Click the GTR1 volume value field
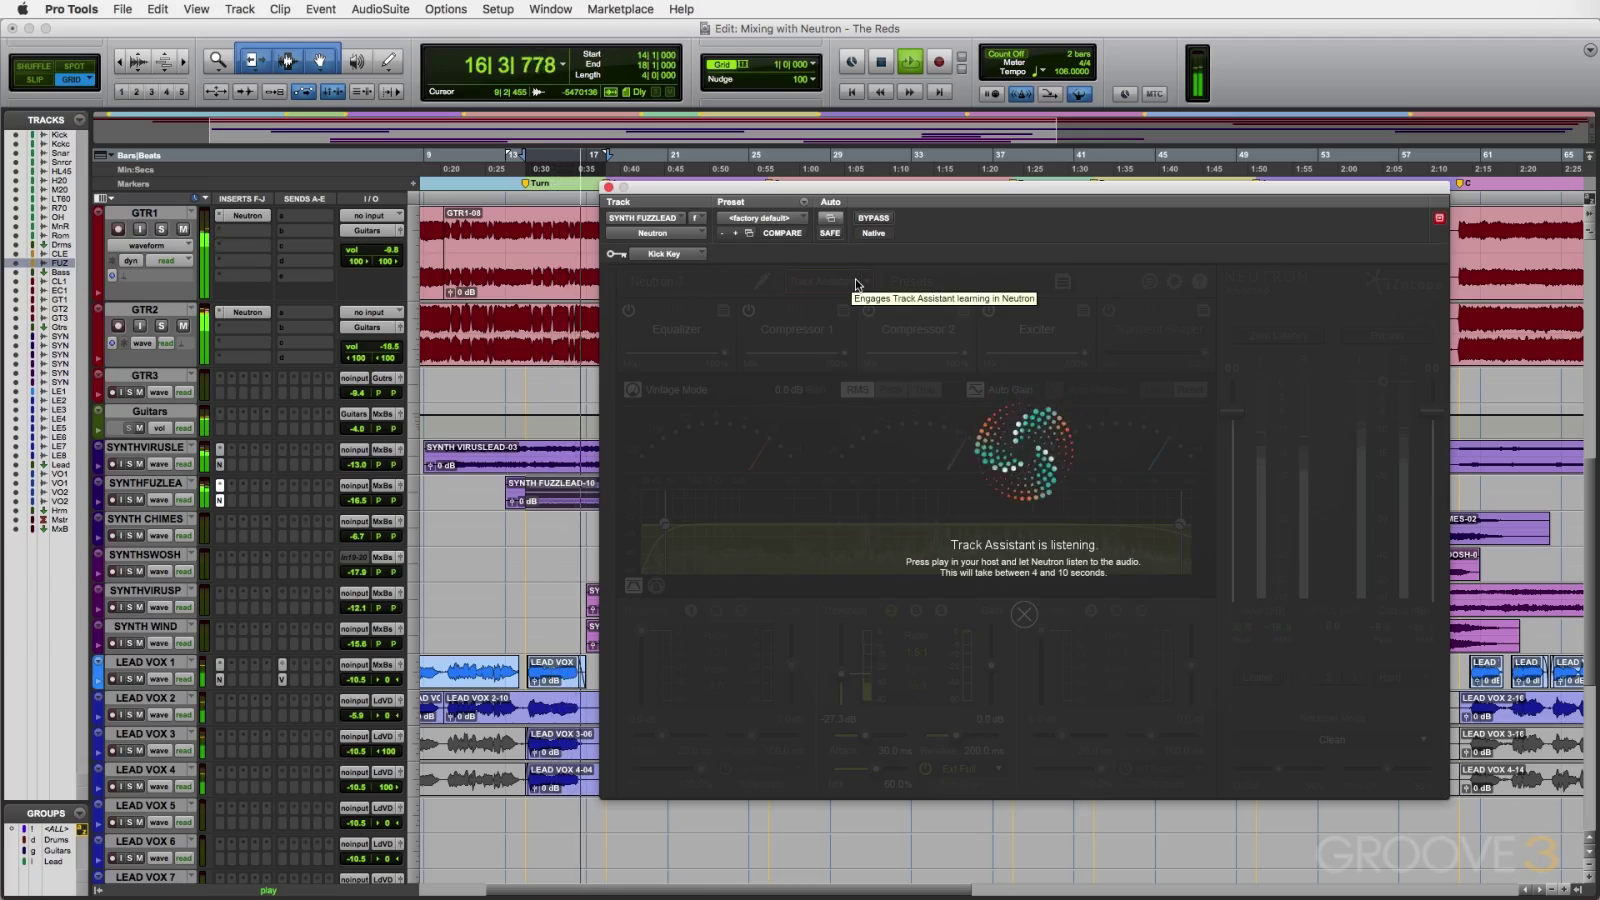This screenshot has height=900, width=1600. pos(371,250)
